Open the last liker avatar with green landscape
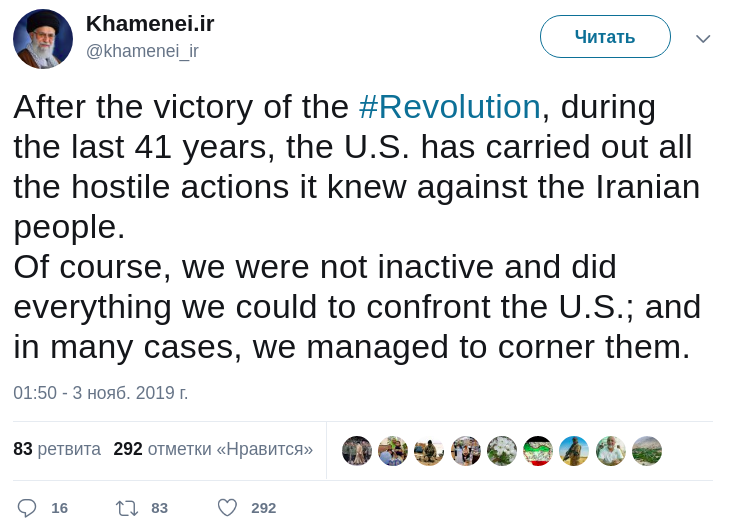This screenshot has height=525, width=729. (647, 451)
